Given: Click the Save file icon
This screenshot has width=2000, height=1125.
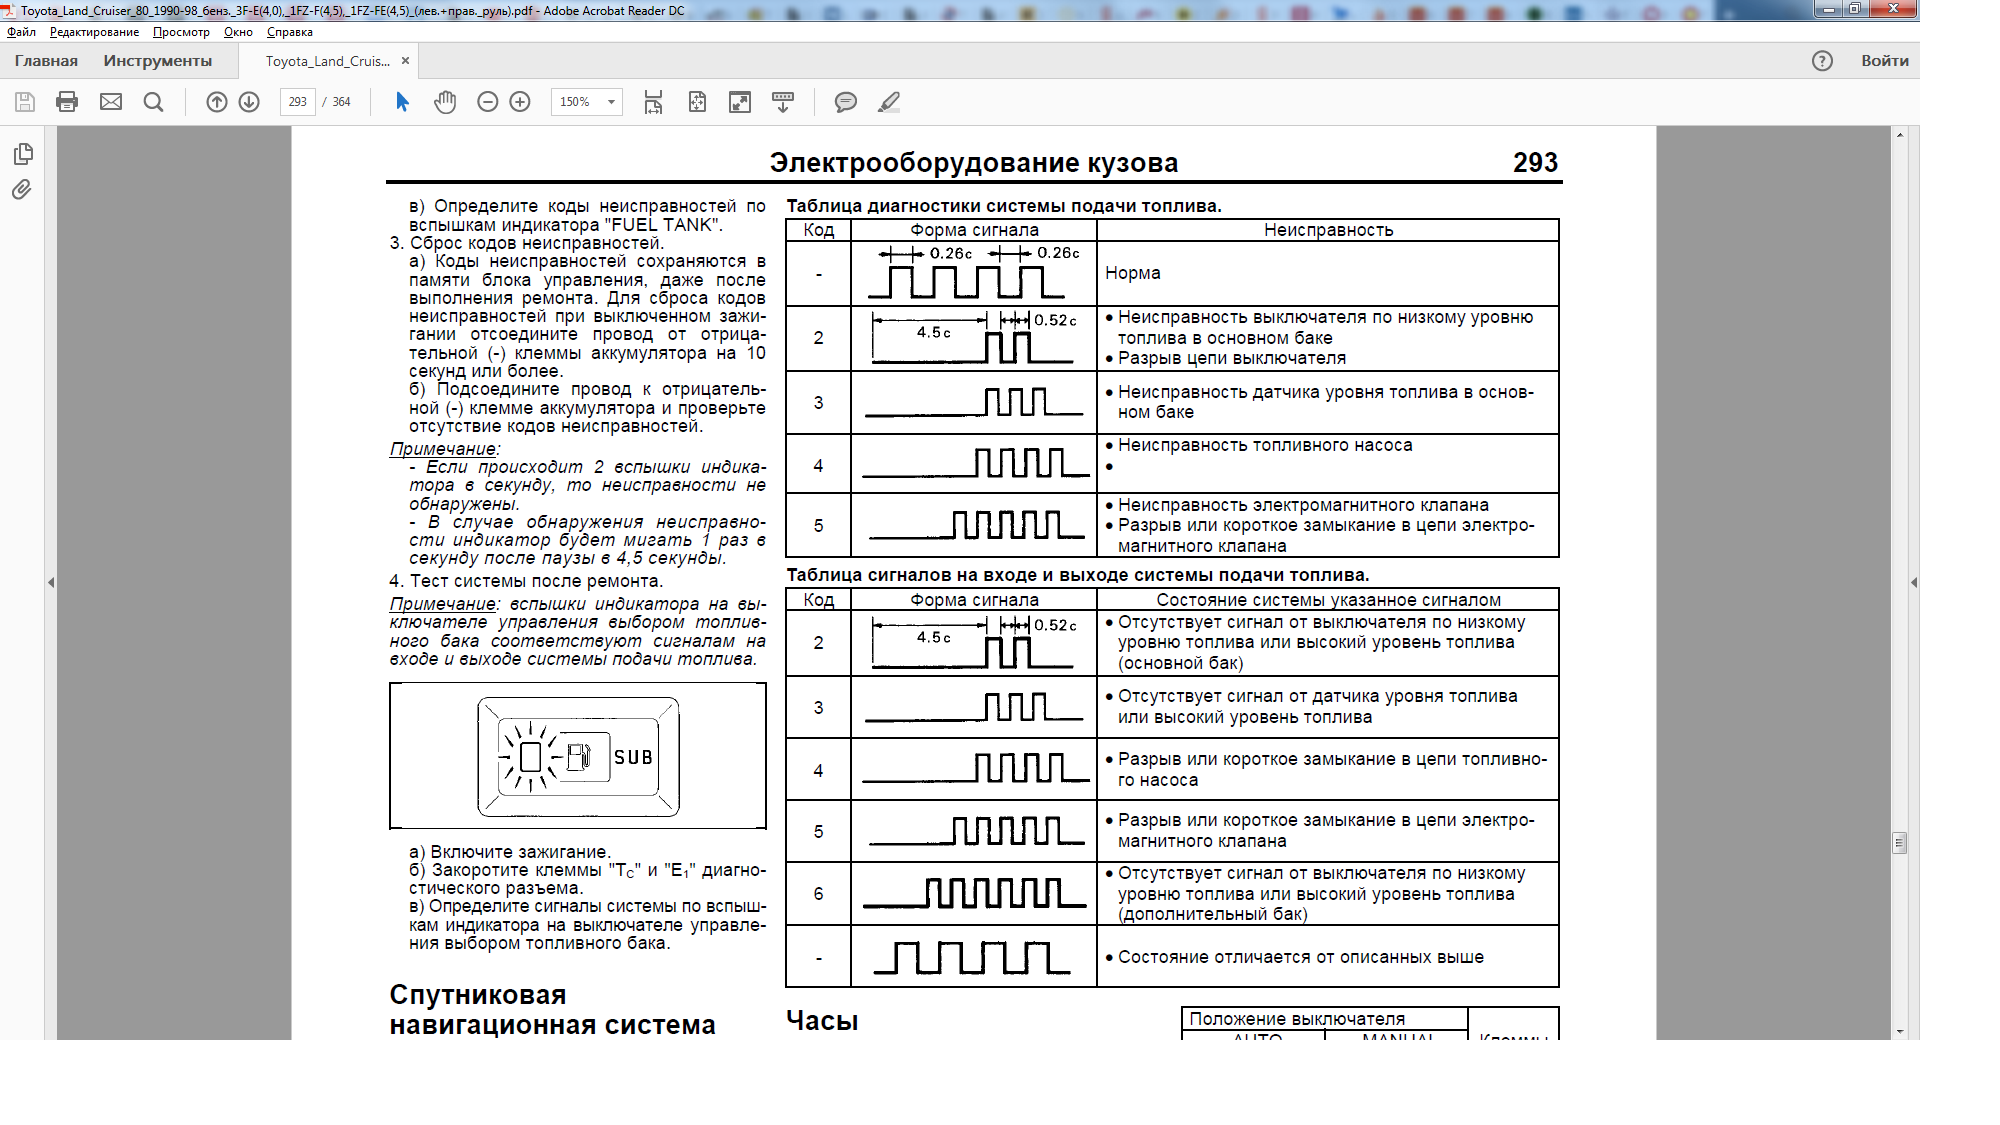Looking at the screenshot, I should (x=25, y=102).
